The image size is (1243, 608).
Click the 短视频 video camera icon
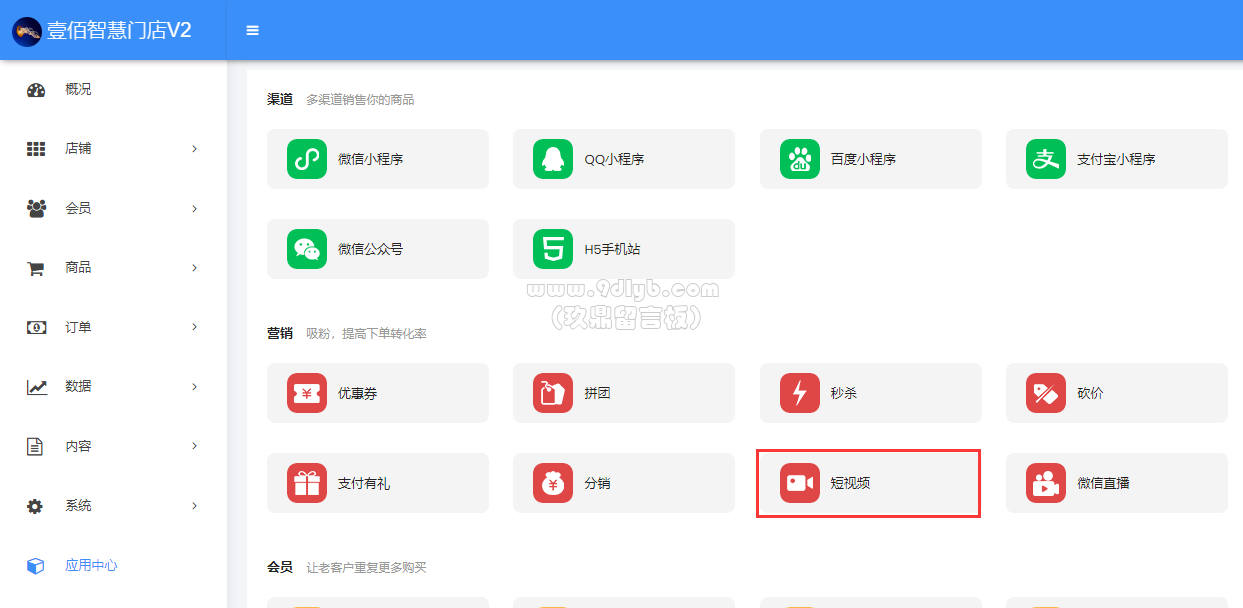(x=800, y=483)
